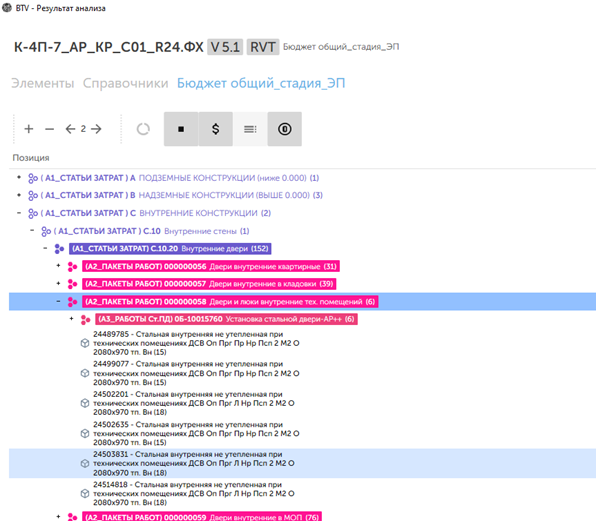Select Двери и люки внутренние тех. помещений label
The height and width of the screenshot is (521, 596).
click(x=230, y=302)
